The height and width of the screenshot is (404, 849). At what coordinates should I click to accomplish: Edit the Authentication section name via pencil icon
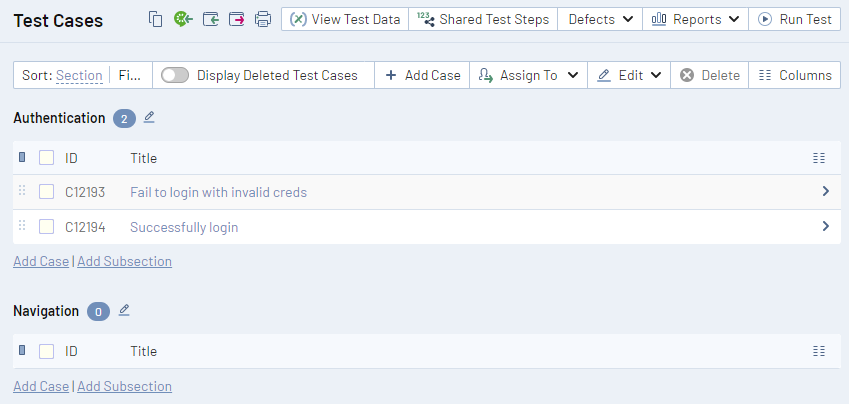click(x=149, y=117)
